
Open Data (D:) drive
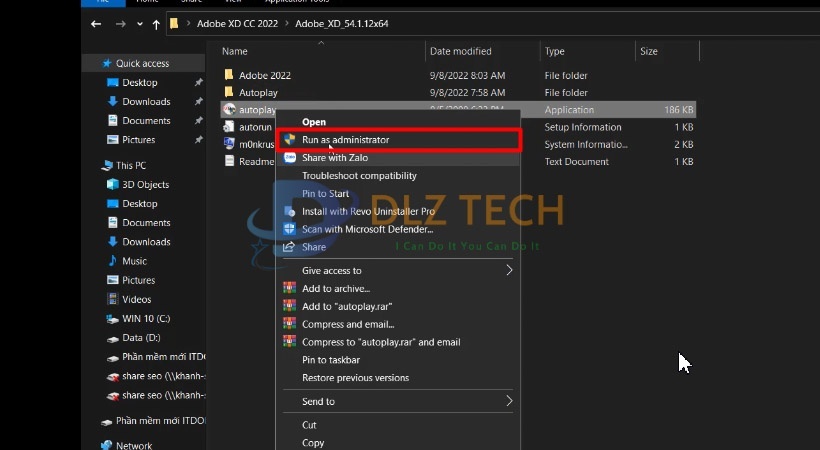tap(141, 338)
